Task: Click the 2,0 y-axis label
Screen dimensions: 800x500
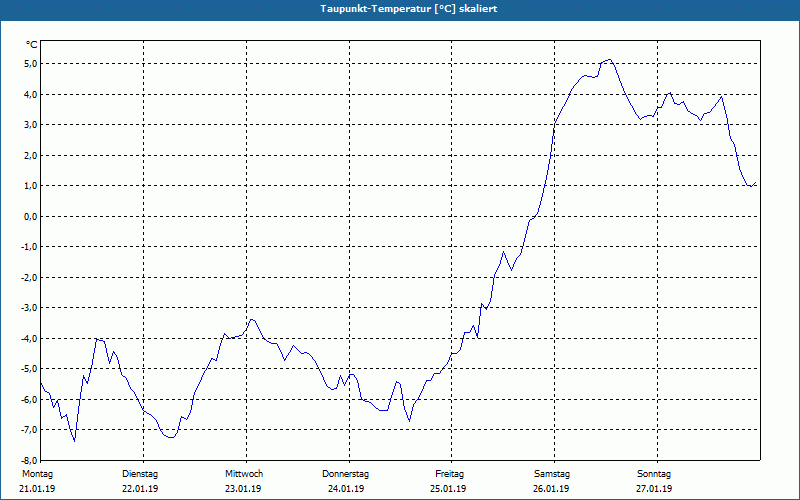Action: (x=29, y=155)
